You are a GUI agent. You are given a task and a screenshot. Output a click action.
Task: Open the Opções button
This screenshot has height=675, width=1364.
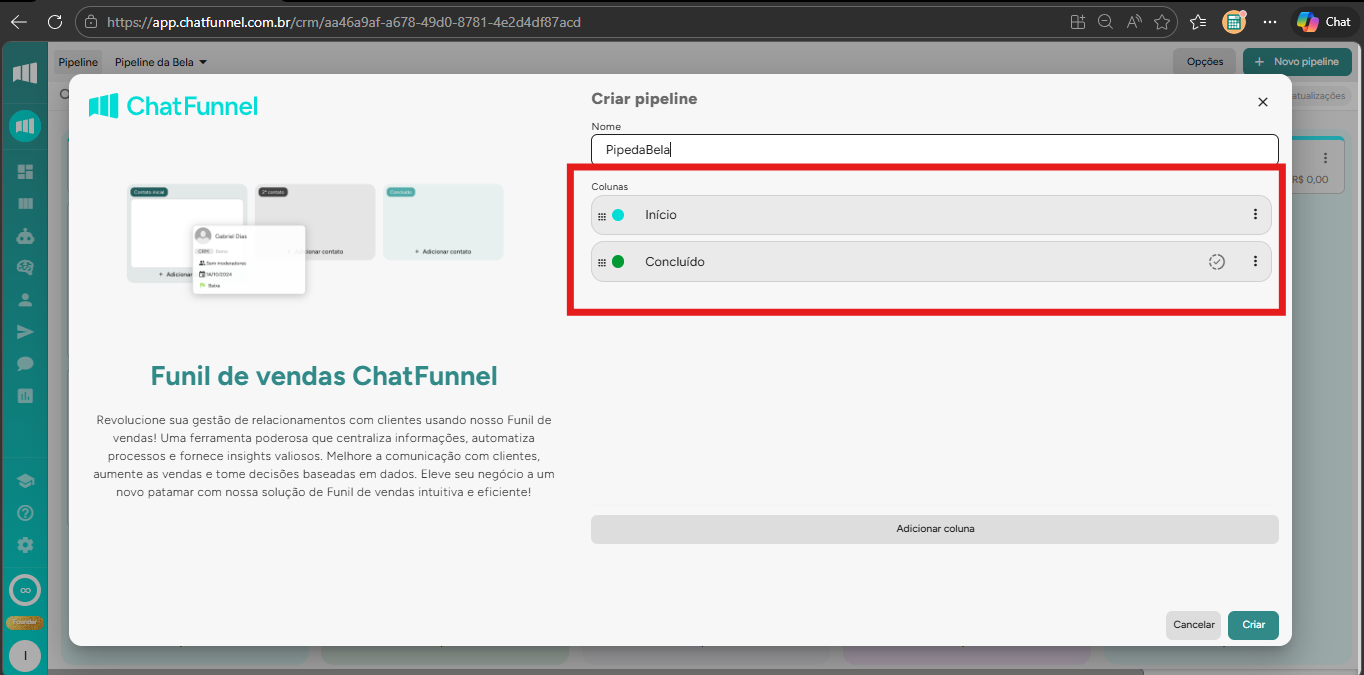1204,62
